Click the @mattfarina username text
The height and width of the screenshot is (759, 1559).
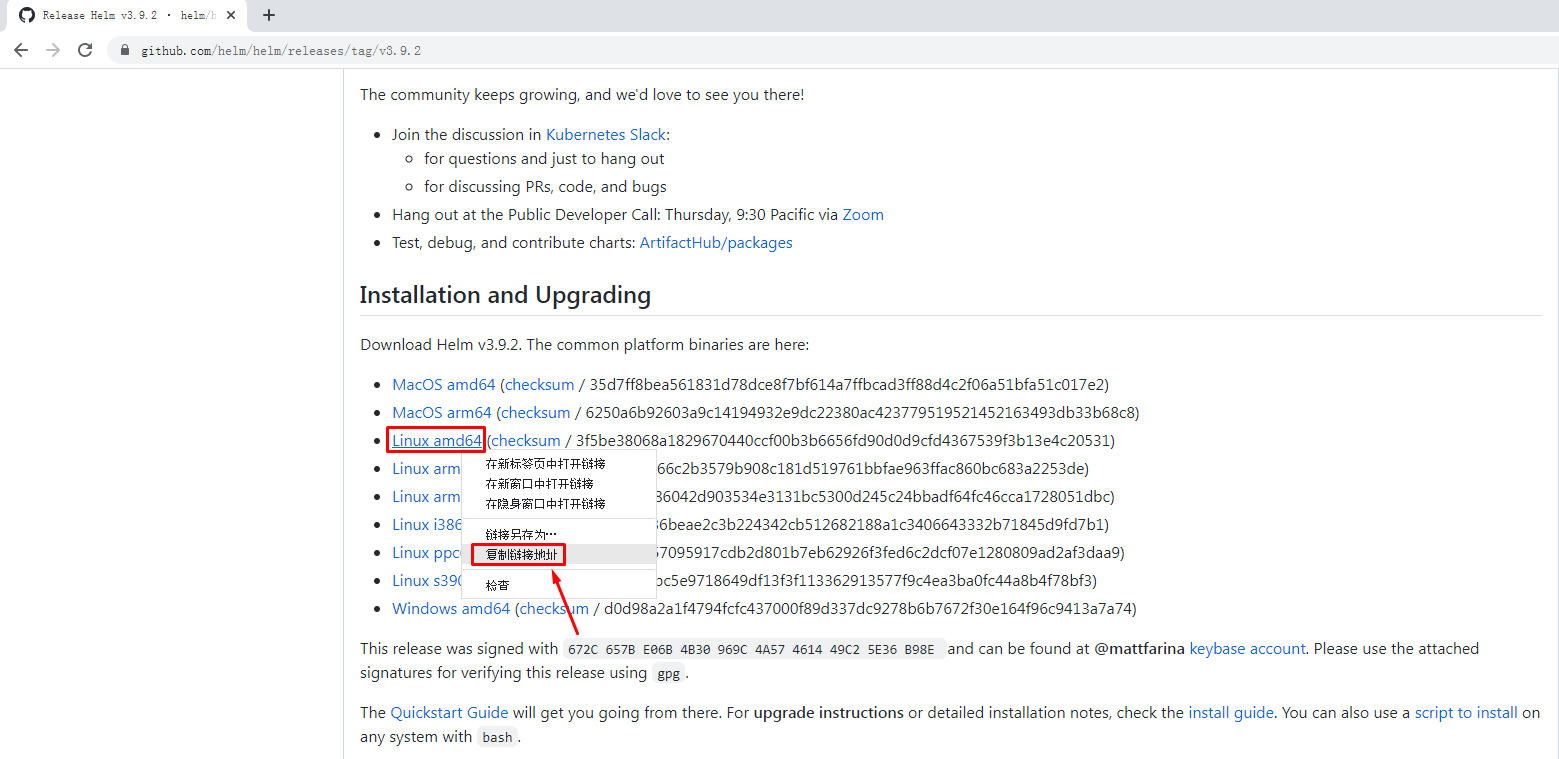[1140, 648]
